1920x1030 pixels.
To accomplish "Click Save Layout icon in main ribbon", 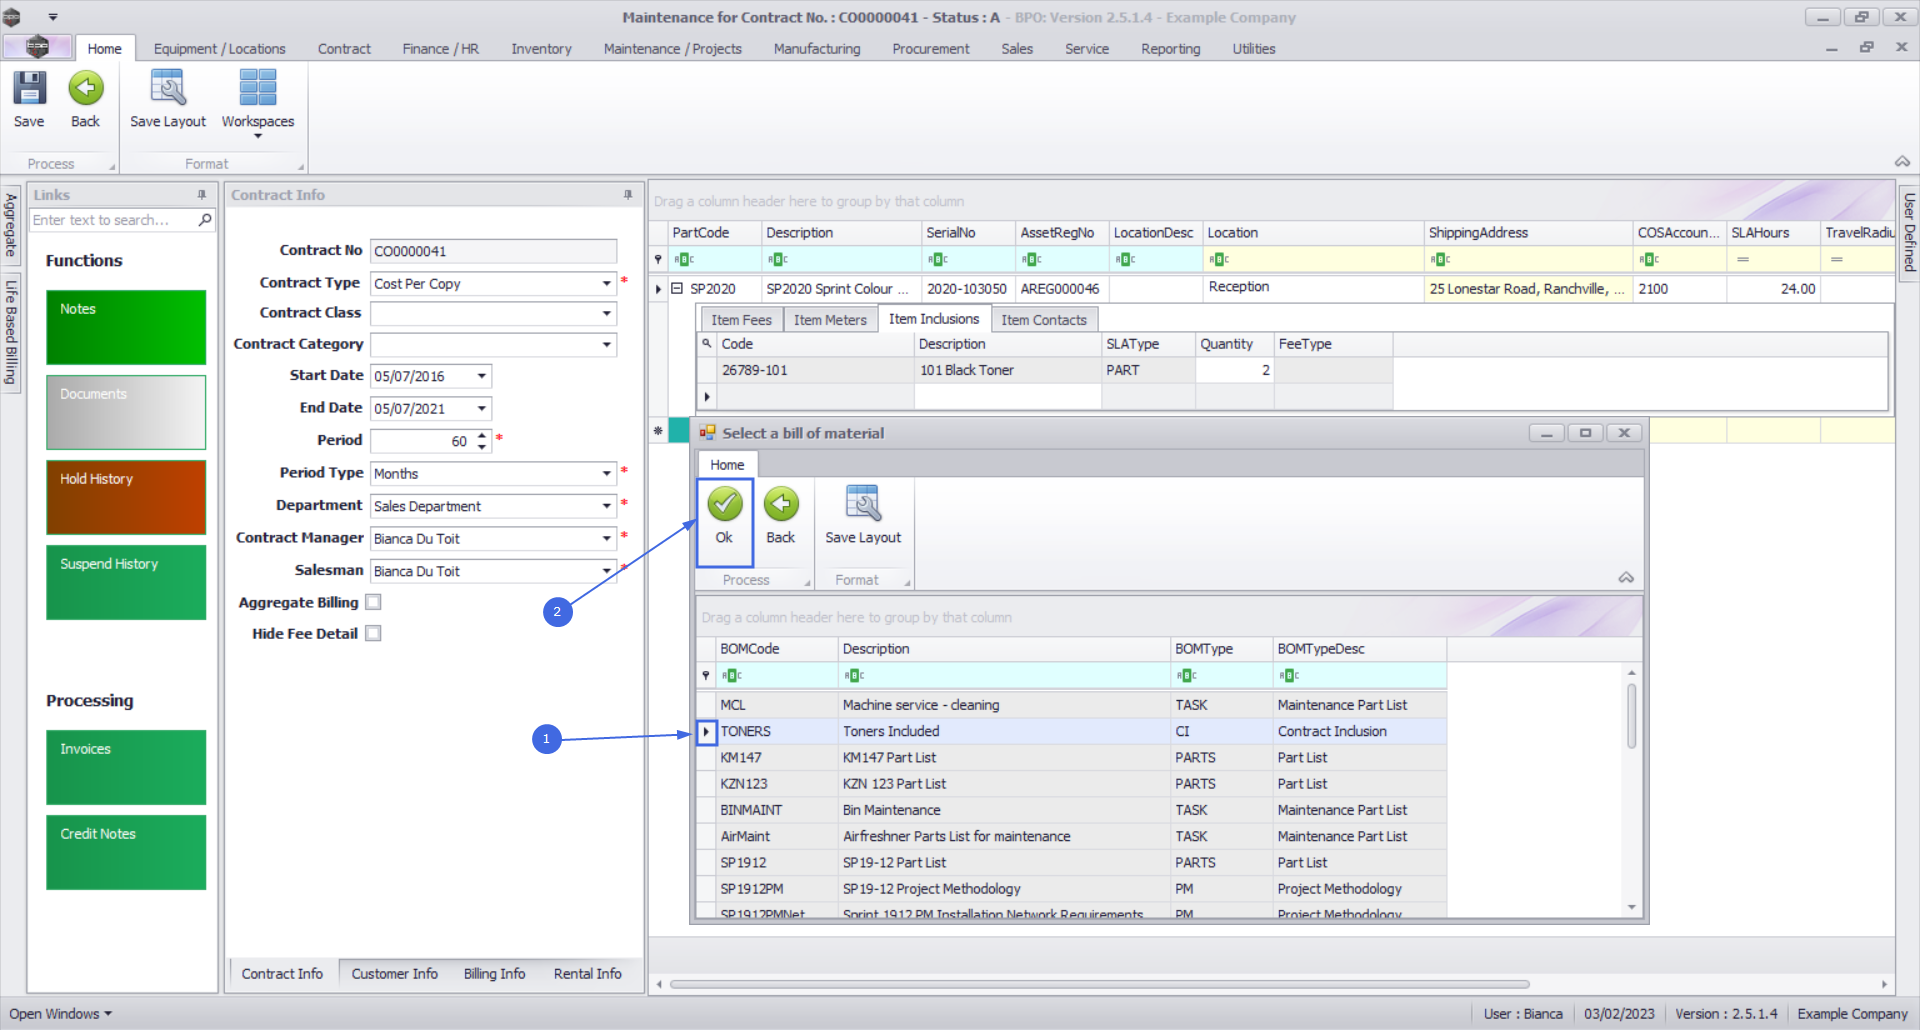I will [167, 89].
